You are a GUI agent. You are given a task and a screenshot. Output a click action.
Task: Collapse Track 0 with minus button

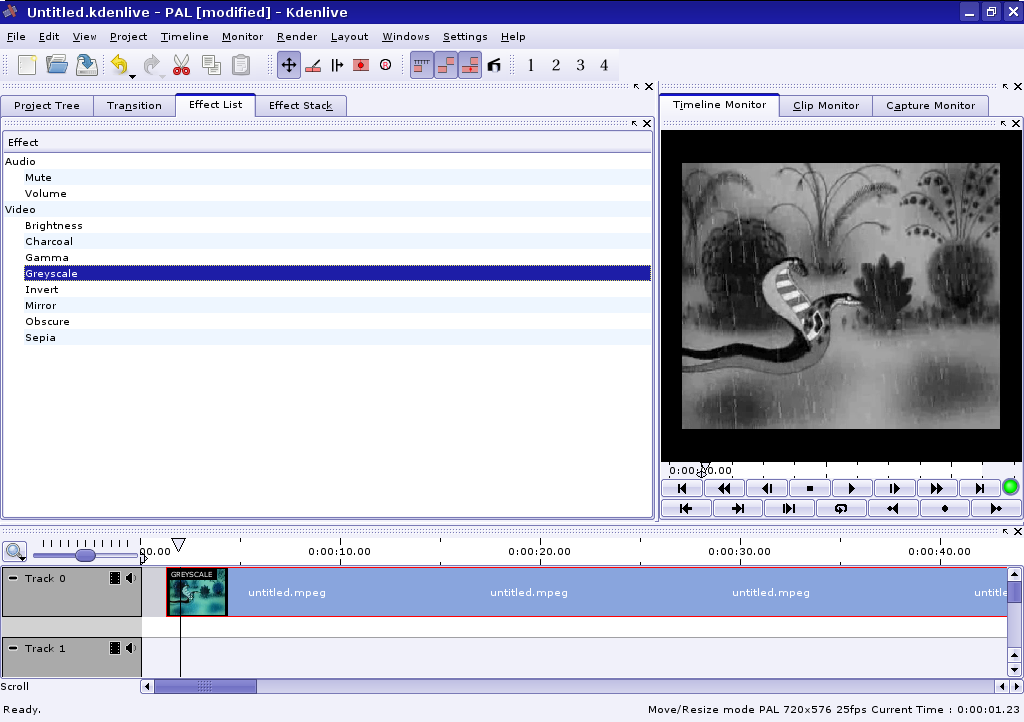point(14,578)
